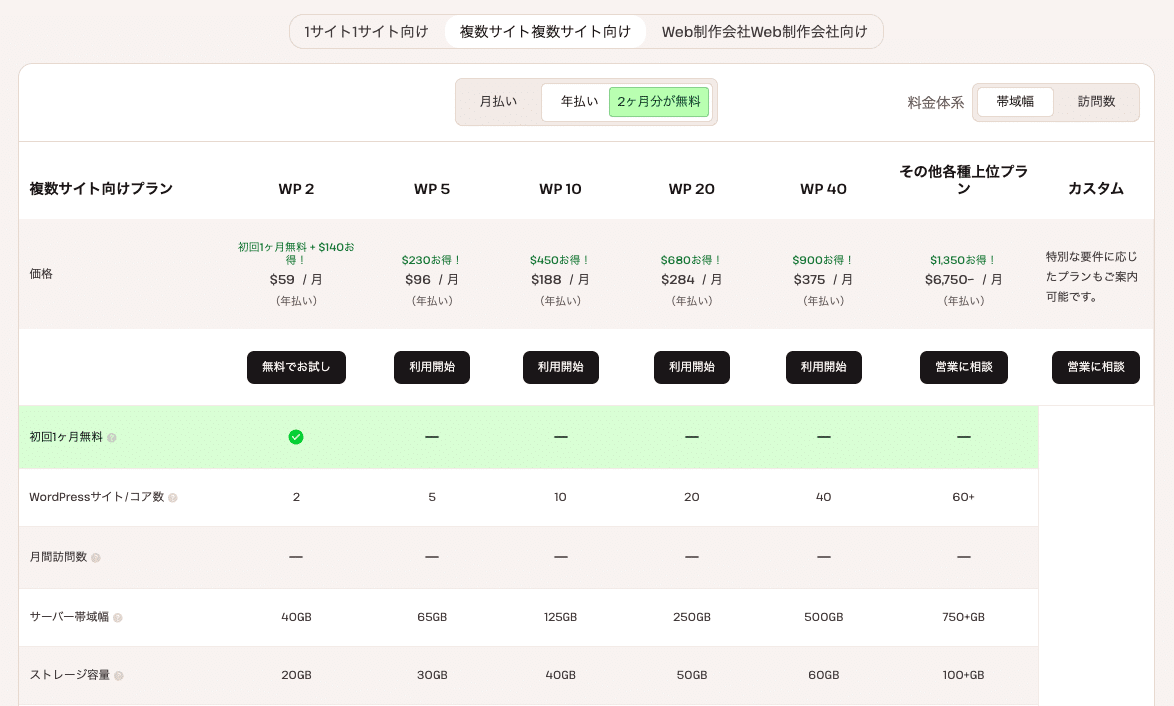This screenshot has height=706, width=1174.
Task: Click 利用開始 under WP 5
Action: [x=432, y=367]
